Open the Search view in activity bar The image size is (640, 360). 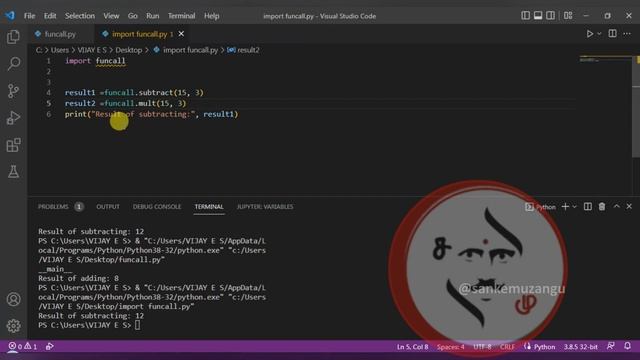[13, 64]
